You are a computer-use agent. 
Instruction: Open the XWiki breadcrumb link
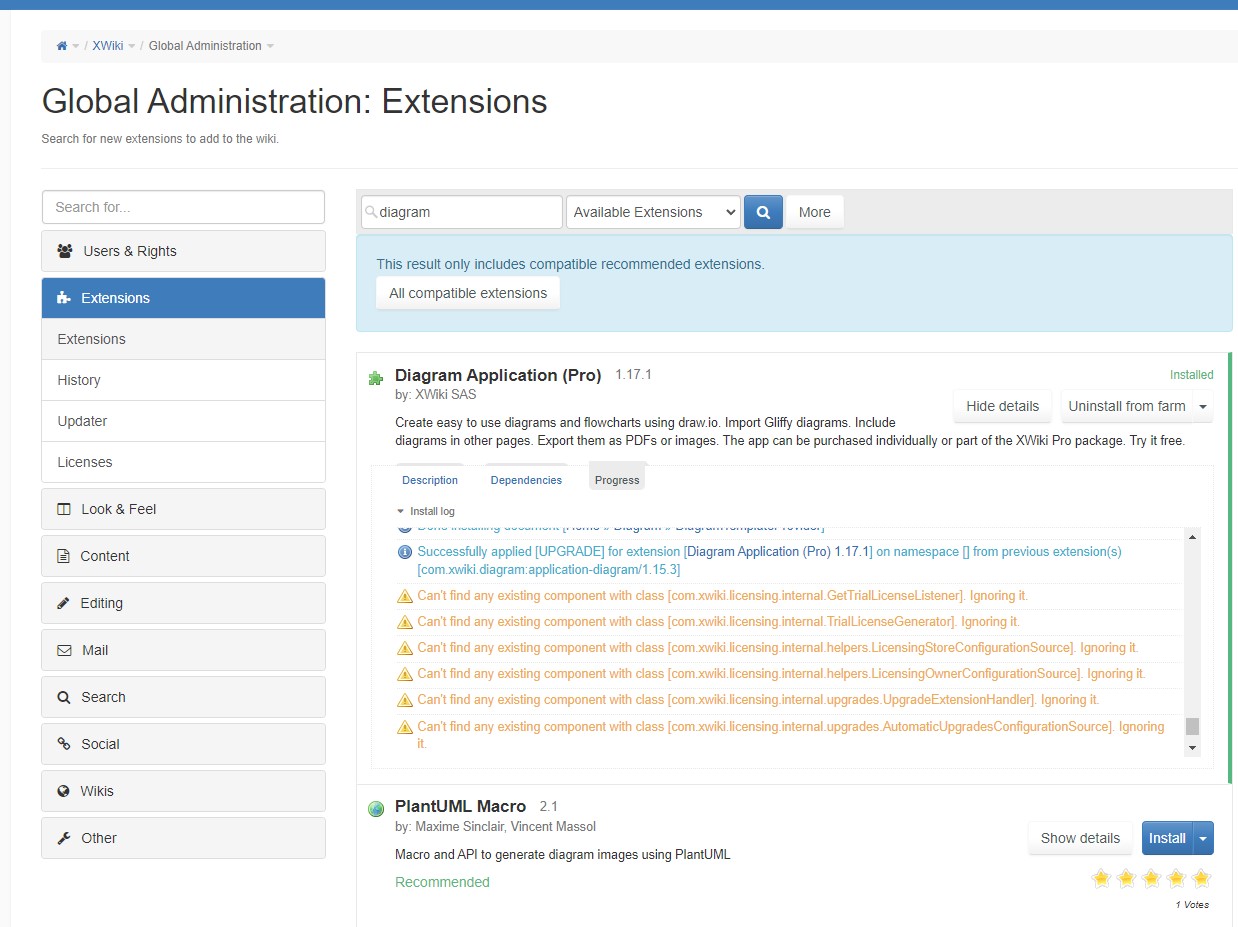tap(108, 46)
